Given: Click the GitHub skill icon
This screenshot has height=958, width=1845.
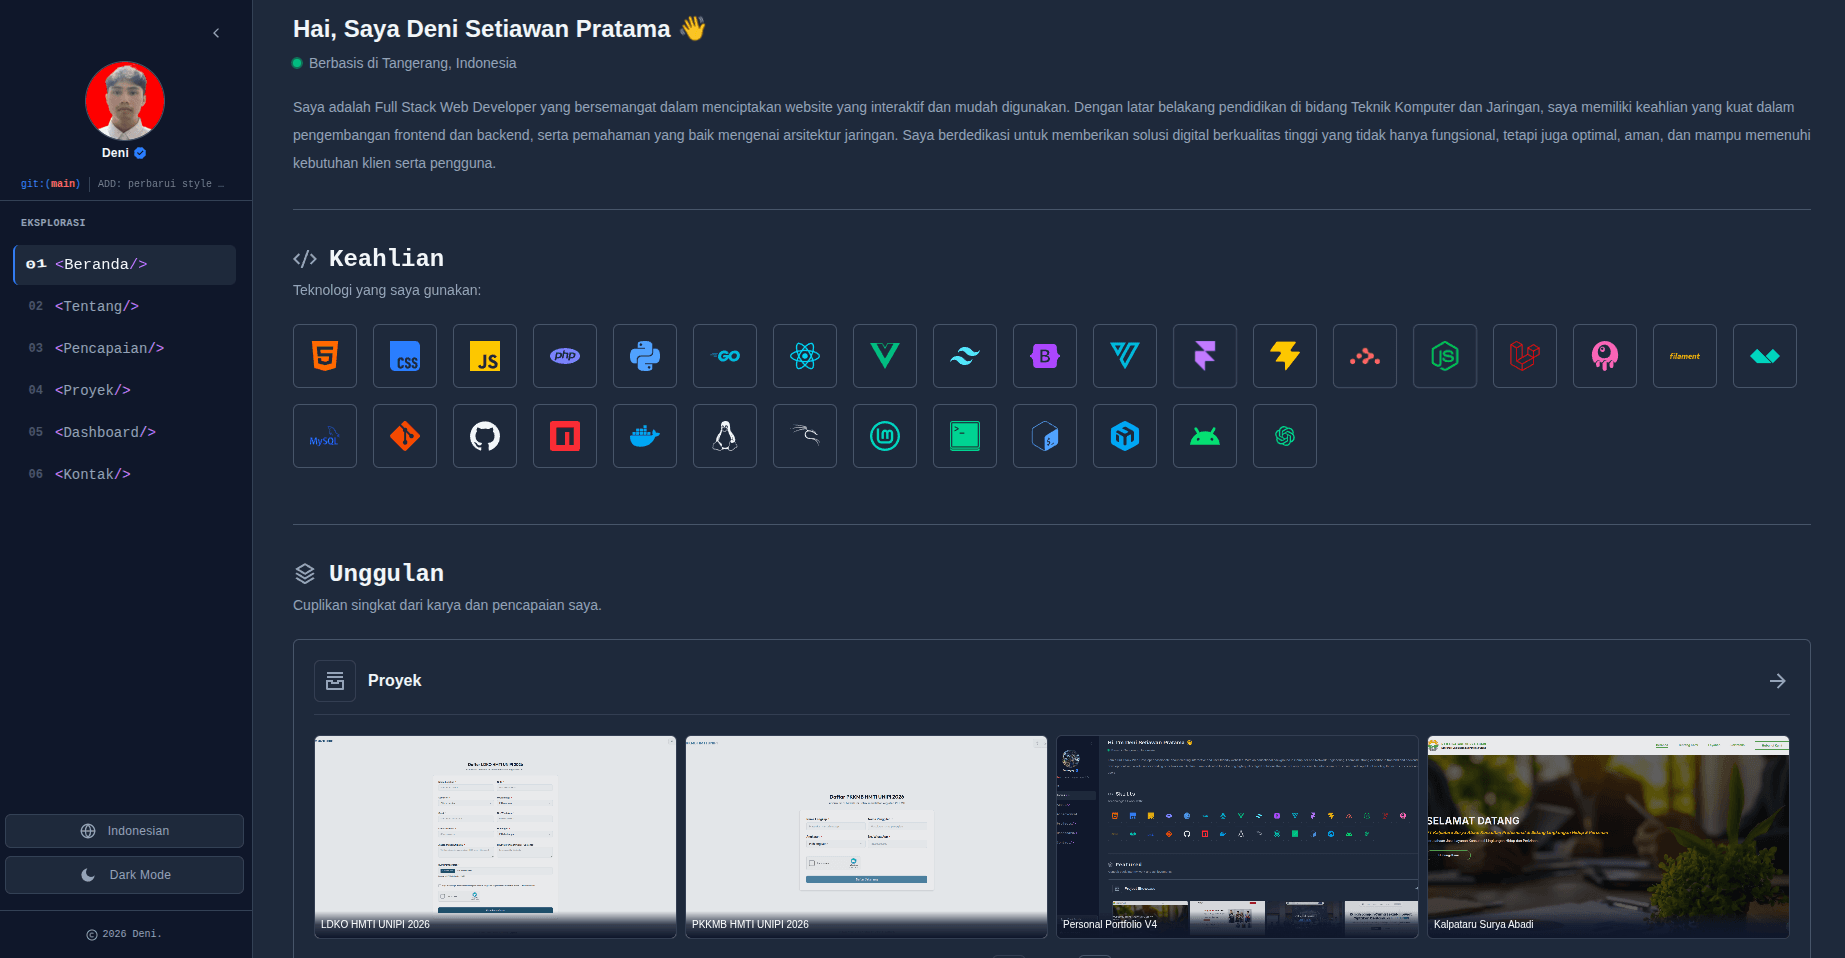Looking at the screenshot, I should pyautogui.click(x=485, y=436).
